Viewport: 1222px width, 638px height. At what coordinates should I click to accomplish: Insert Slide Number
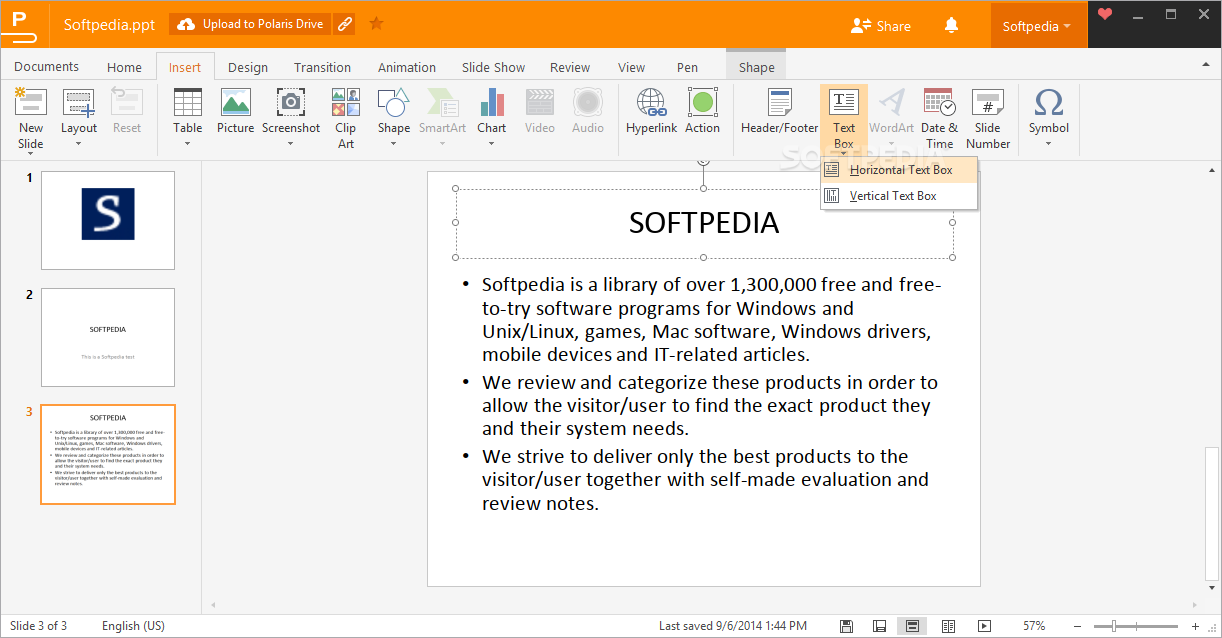click(988, 118)
